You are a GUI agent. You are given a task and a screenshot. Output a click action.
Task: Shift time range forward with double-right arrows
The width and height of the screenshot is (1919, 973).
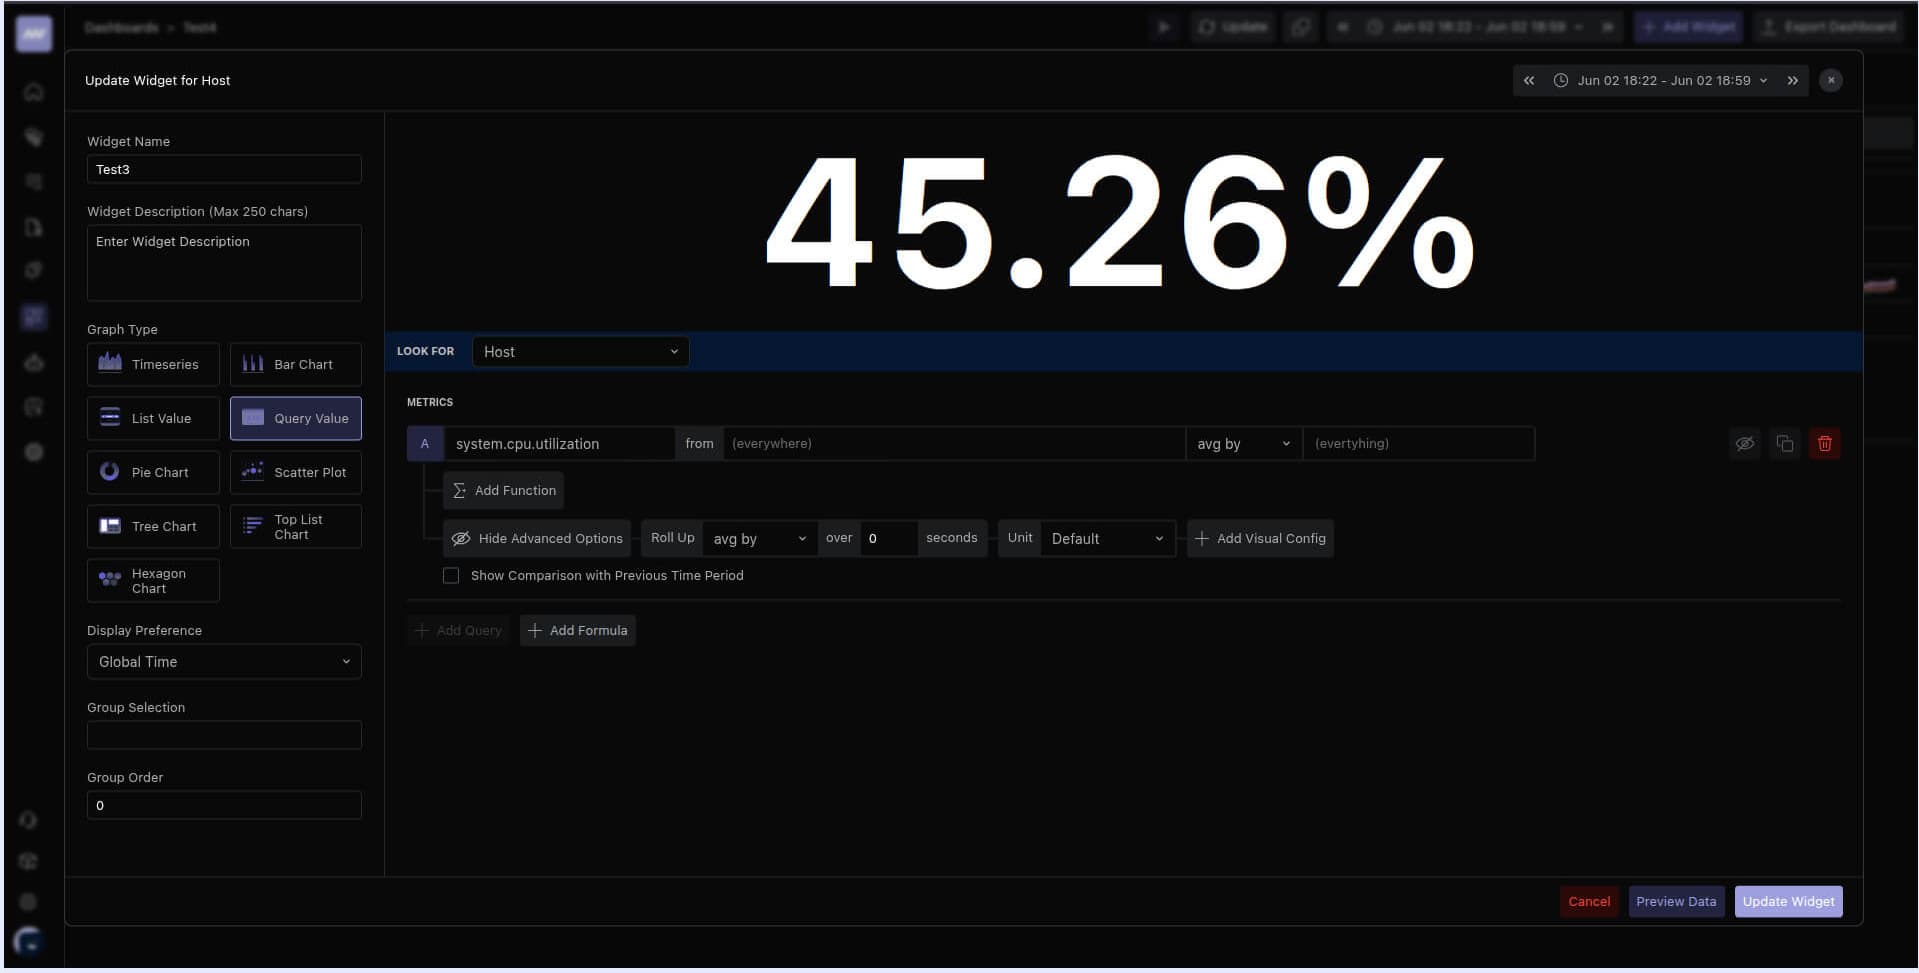tap(1793, 80)
